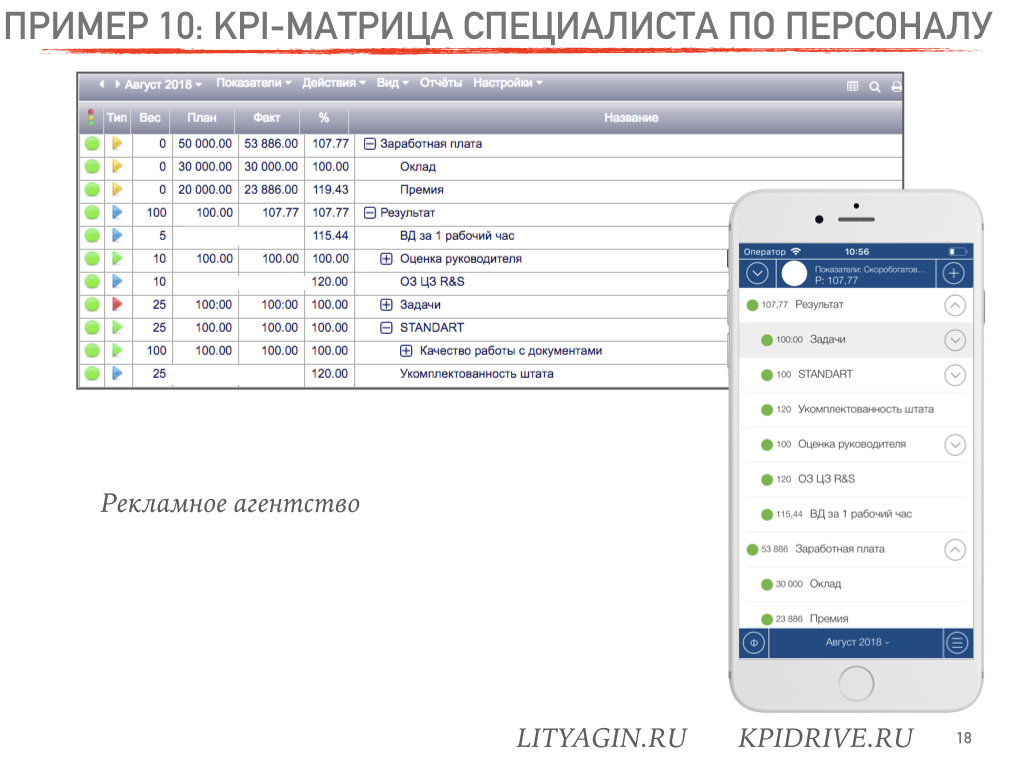1024x768 pixels.
Task: Open the Показатели menu
Action: click(x=254, y=83)
